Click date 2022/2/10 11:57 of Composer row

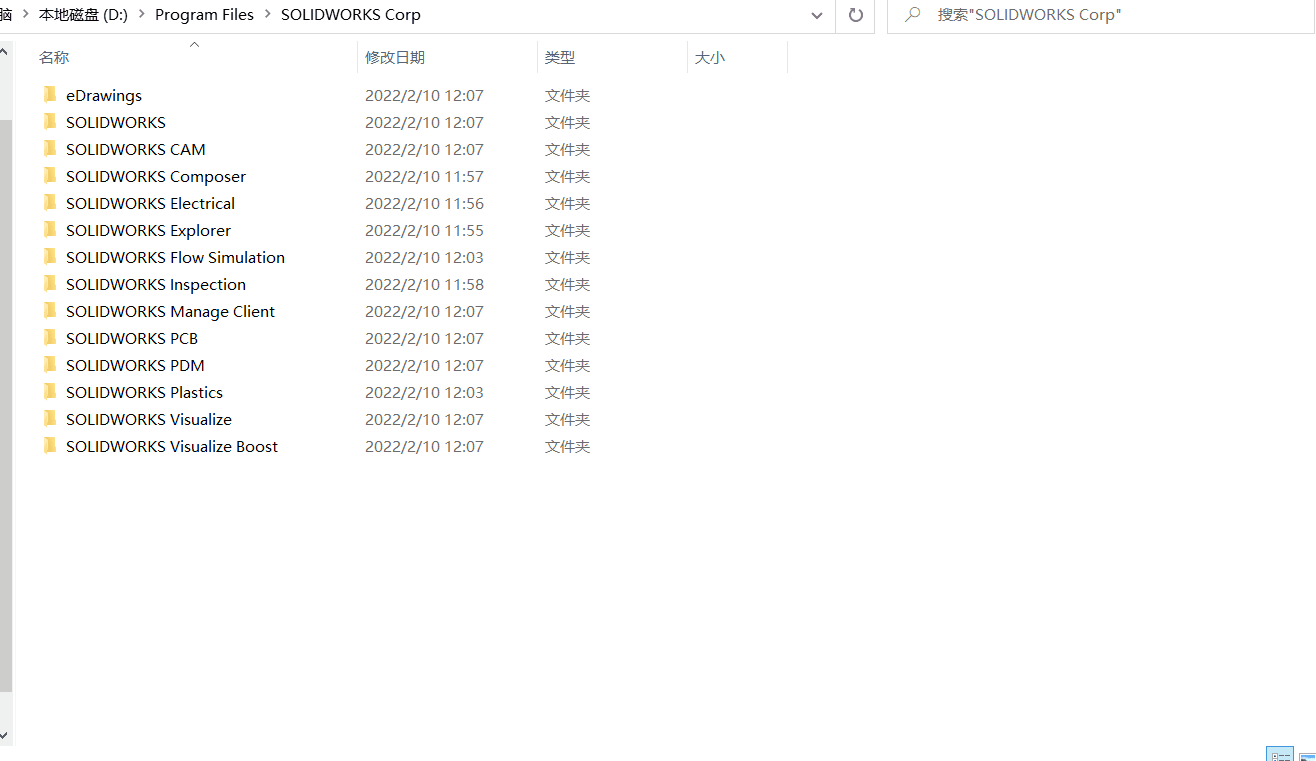coord(424,177)
